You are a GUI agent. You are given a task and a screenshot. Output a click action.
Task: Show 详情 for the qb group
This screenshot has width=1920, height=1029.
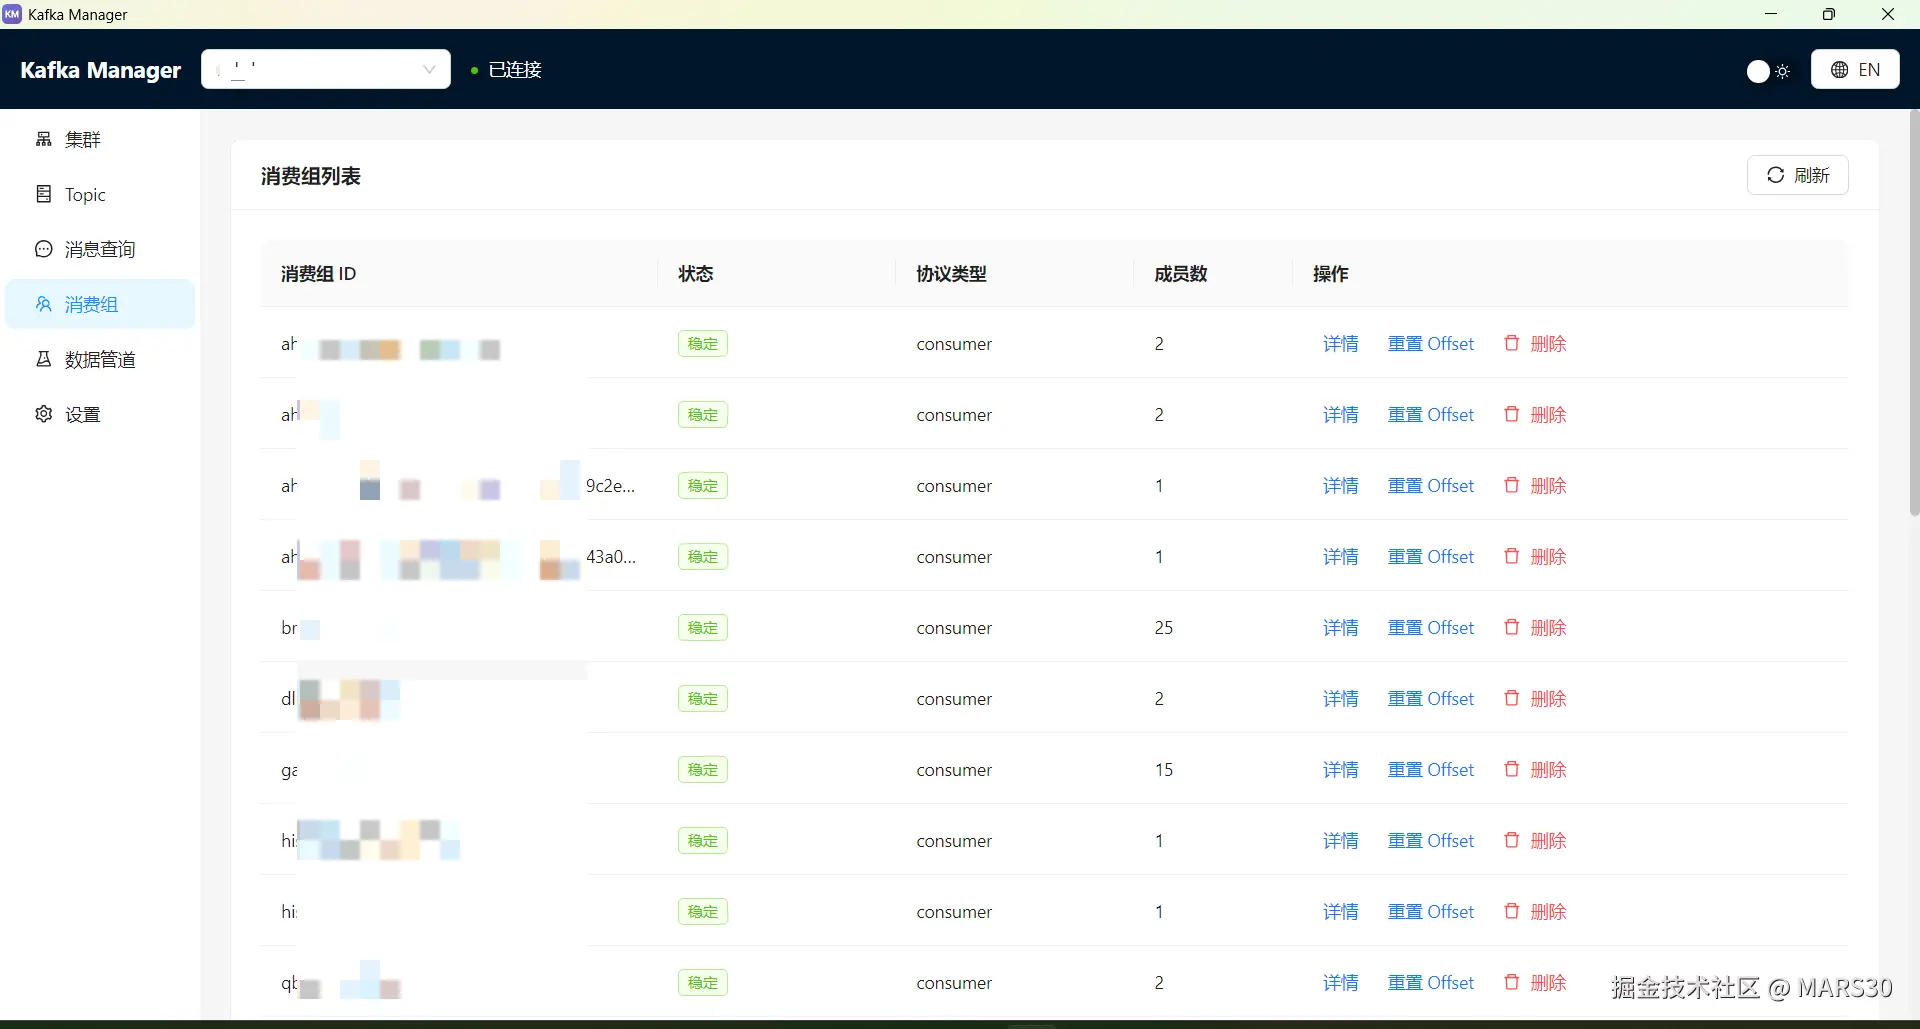tap(1340, 983)
